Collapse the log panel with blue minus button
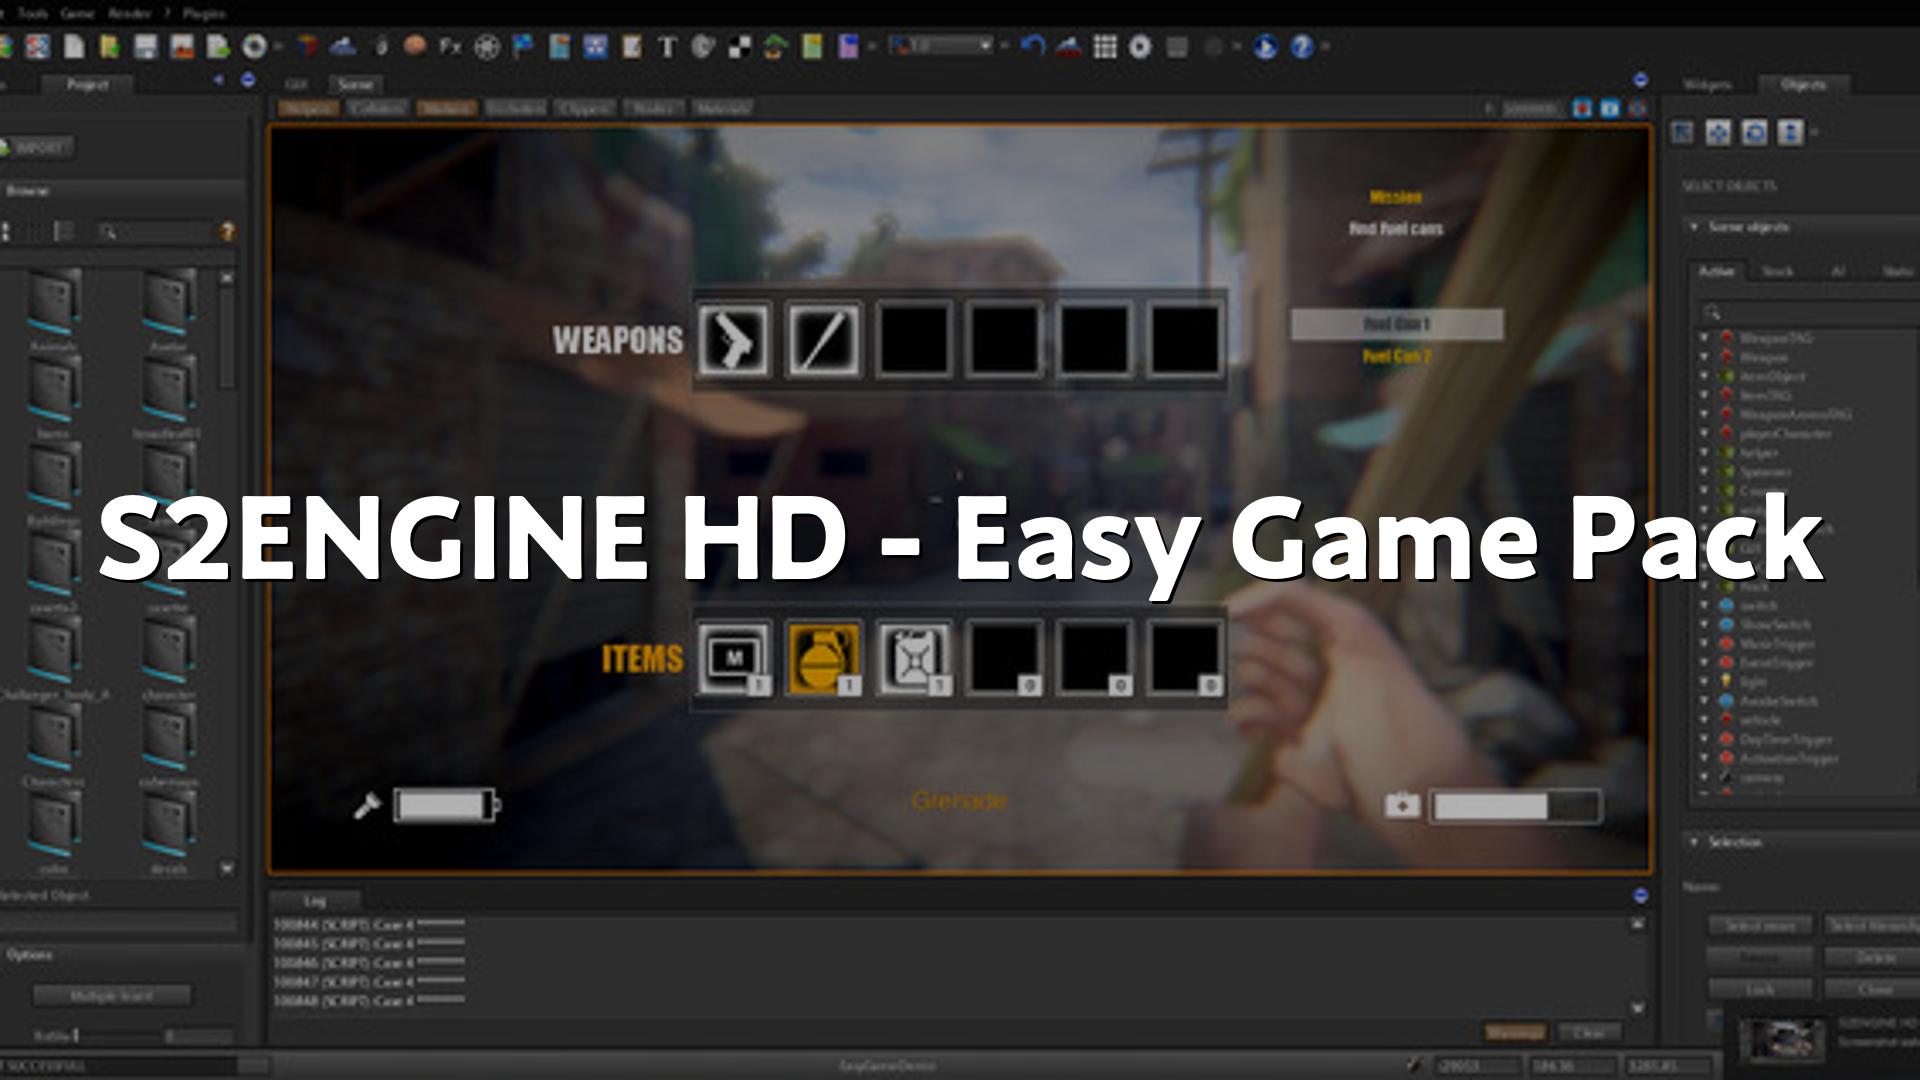This screenshot has height=1080, width=1920. click(1640, 895)
